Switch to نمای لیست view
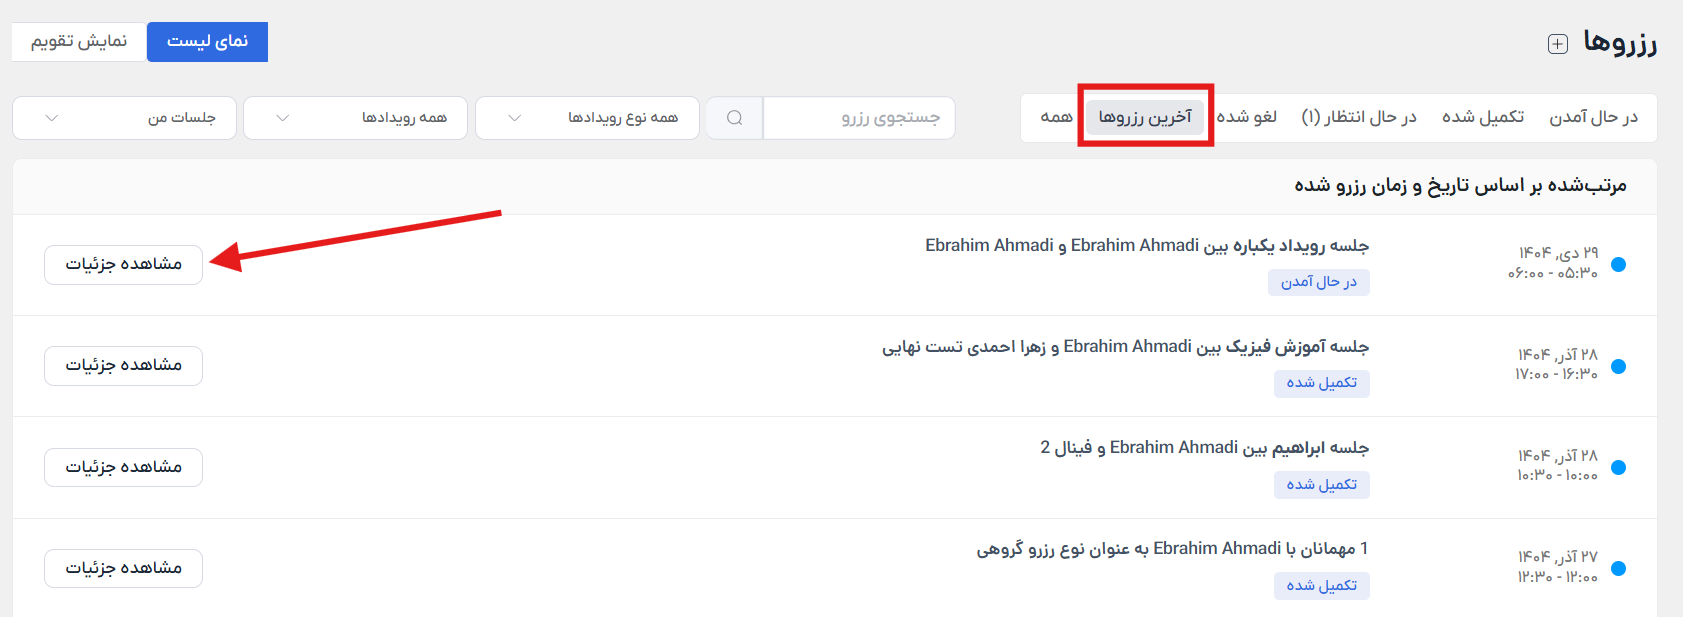Viewport: 1683px width, 617px height. pyautogui.click(x=207, y=42)
